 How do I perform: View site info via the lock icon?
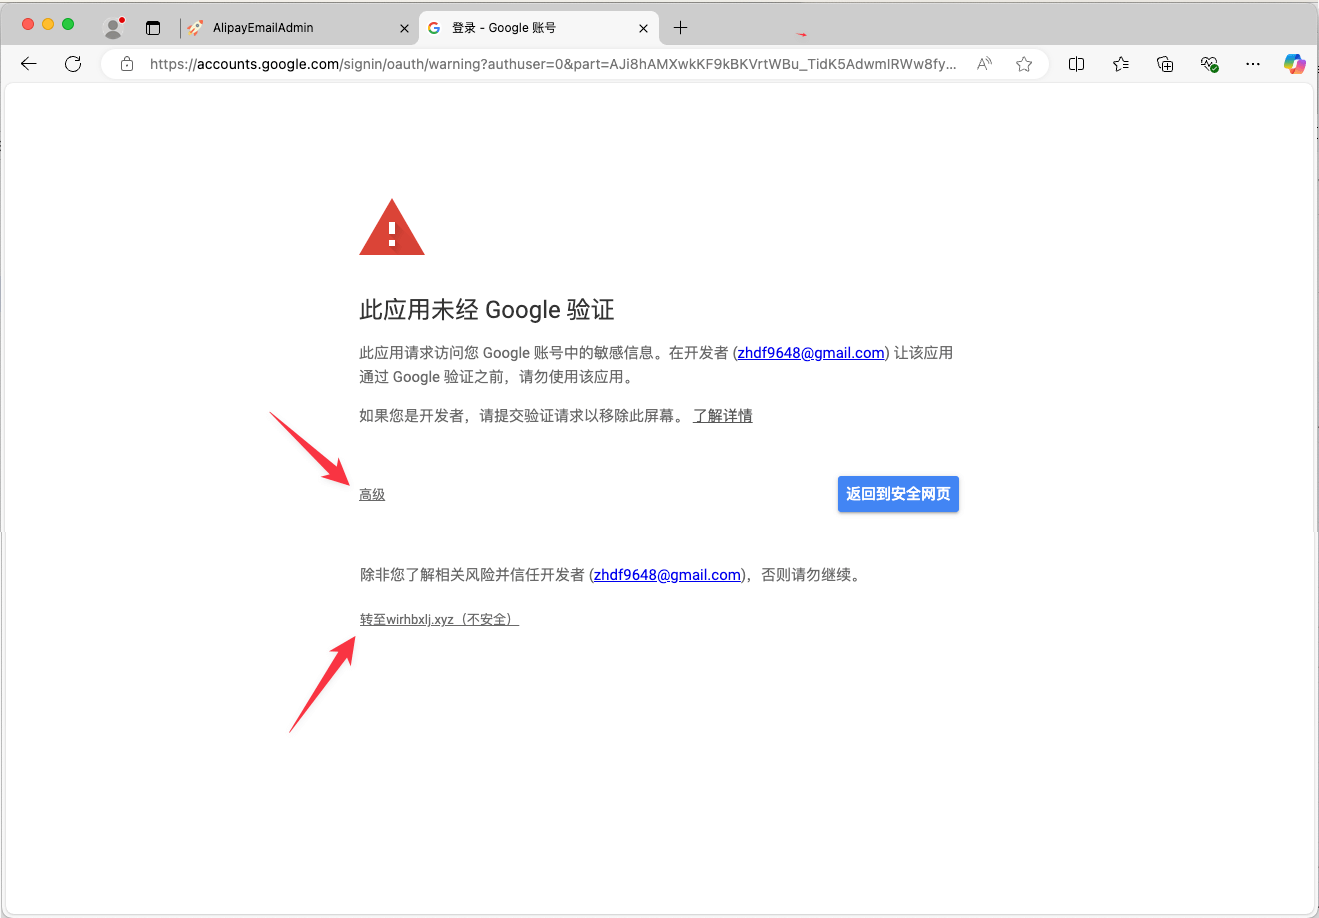[127, 64]
